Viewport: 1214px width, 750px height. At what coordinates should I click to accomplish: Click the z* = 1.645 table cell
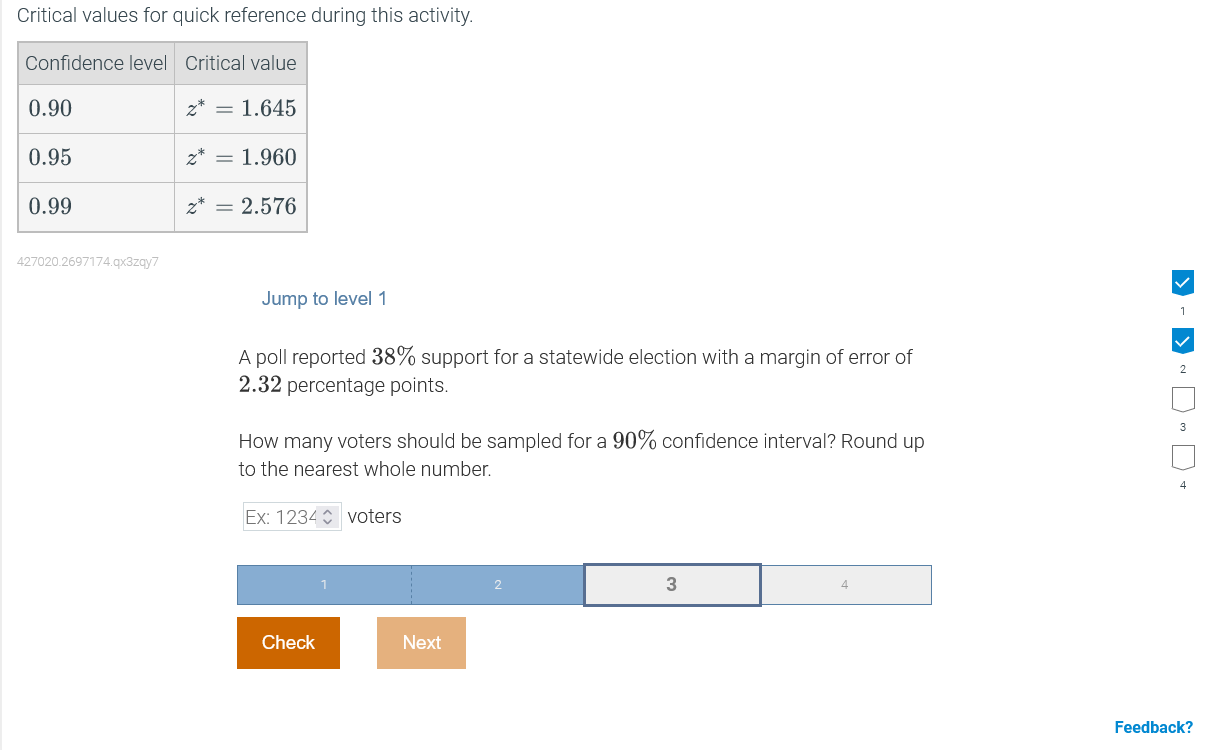(240, 108)
